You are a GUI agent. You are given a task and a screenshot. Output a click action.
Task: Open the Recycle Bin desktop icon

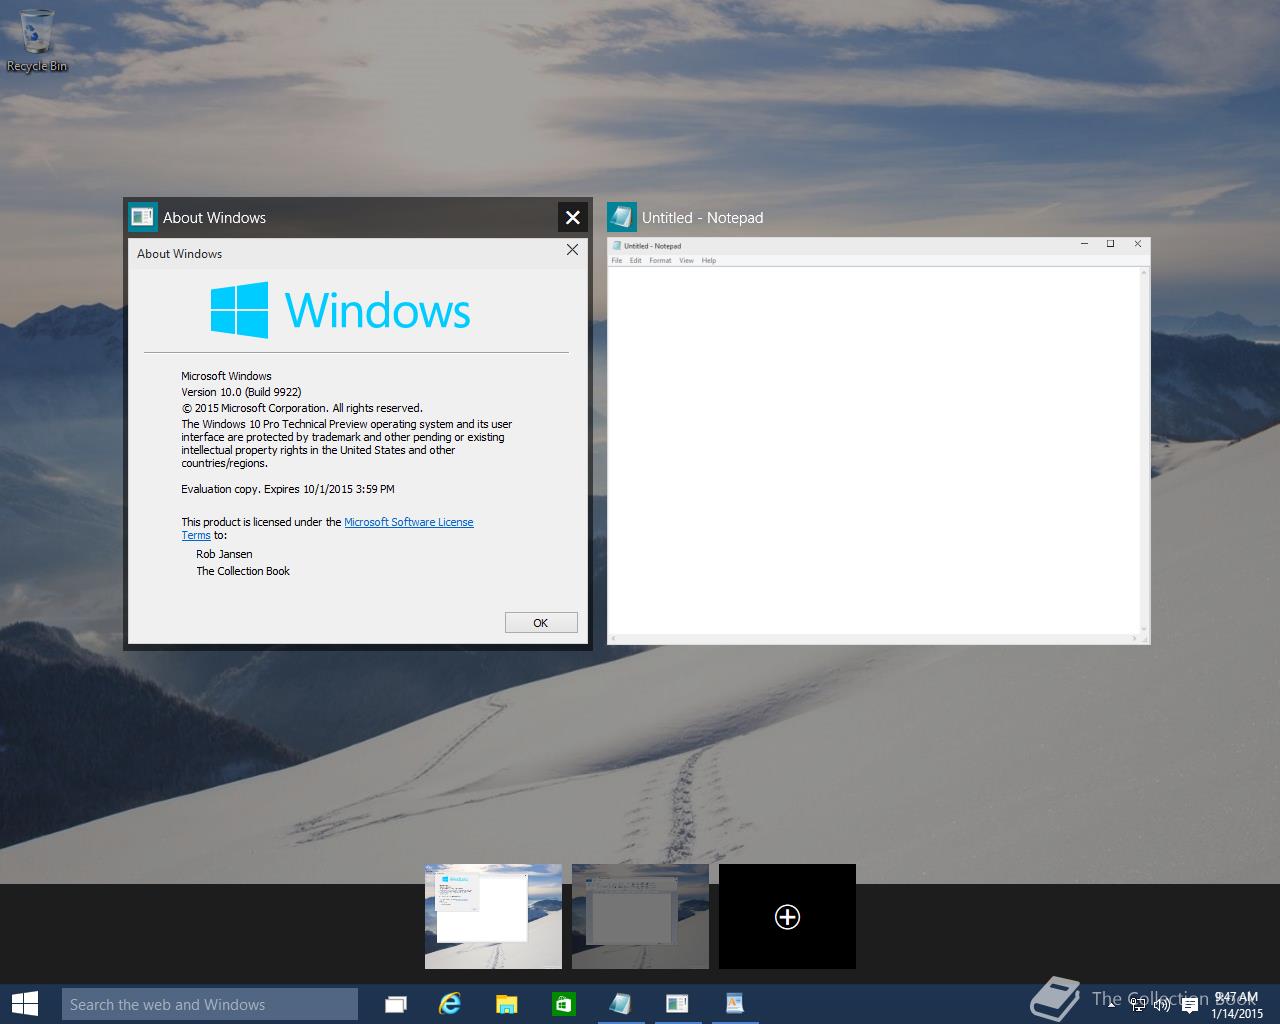coord(37,40)
